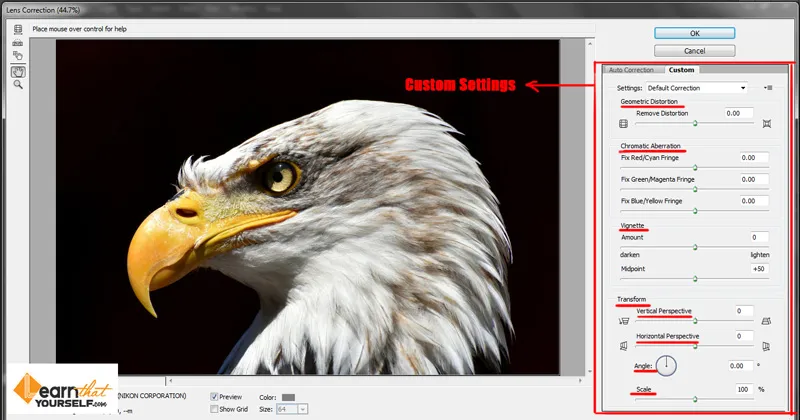Click the right Horizontal Perspective icon

point(766,347)
